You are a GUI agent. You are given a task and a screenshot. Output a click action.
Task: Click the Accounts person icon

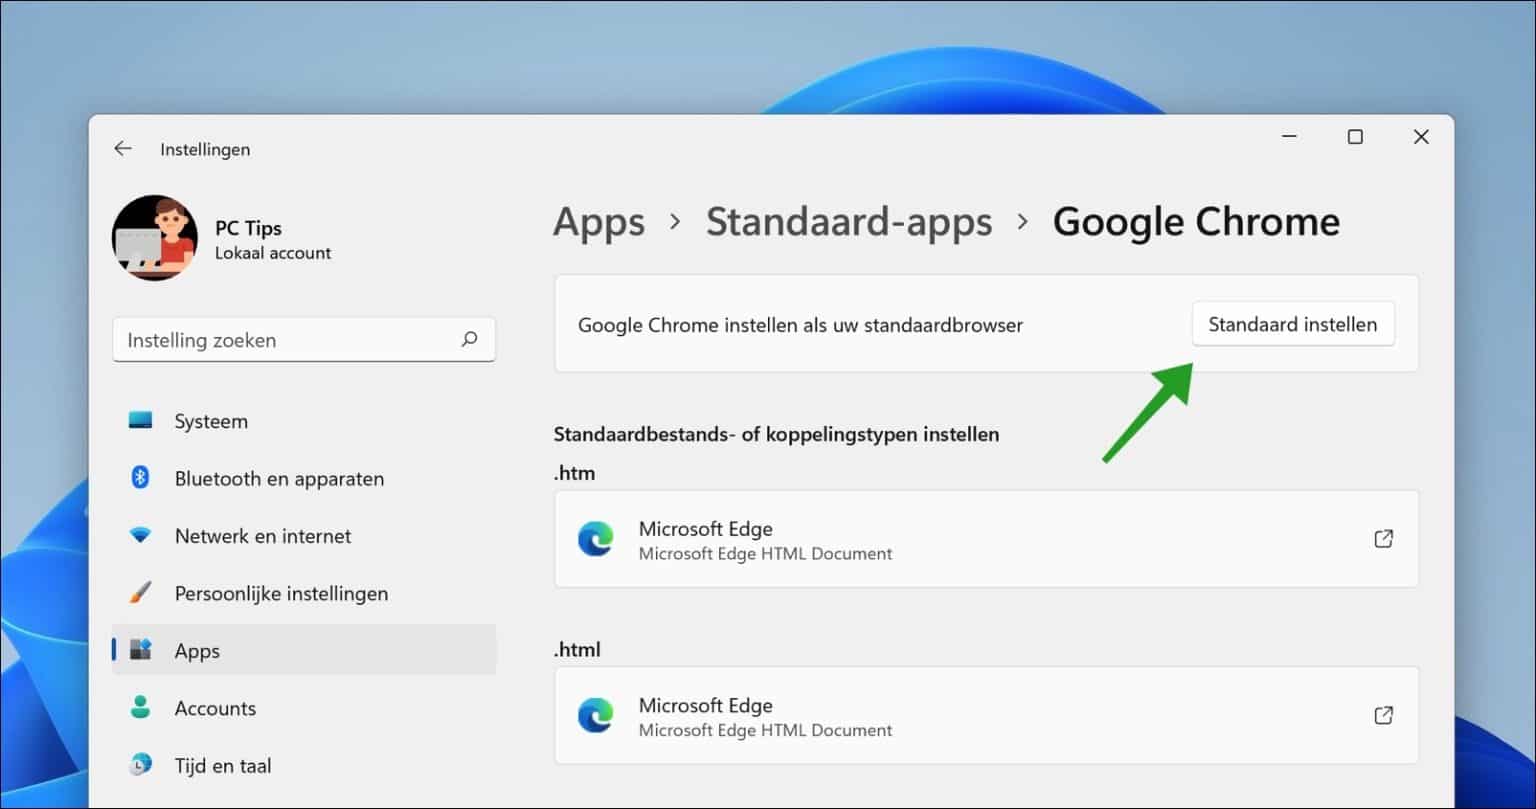click(139, 708)
